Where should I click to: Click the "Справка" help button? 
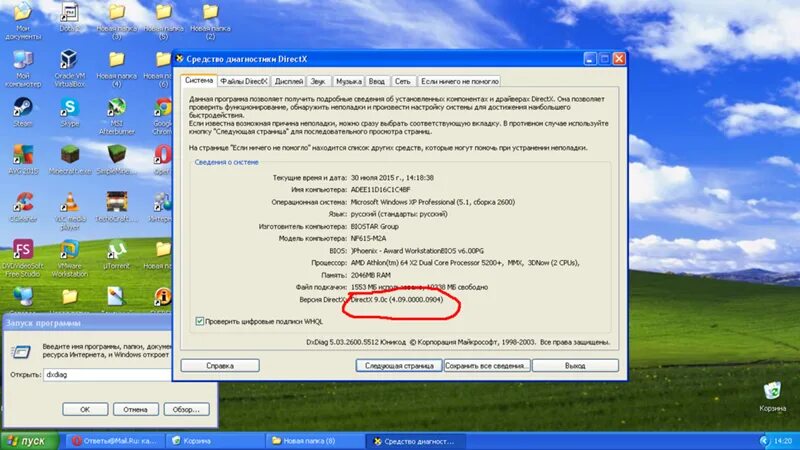tap(220, 365)
